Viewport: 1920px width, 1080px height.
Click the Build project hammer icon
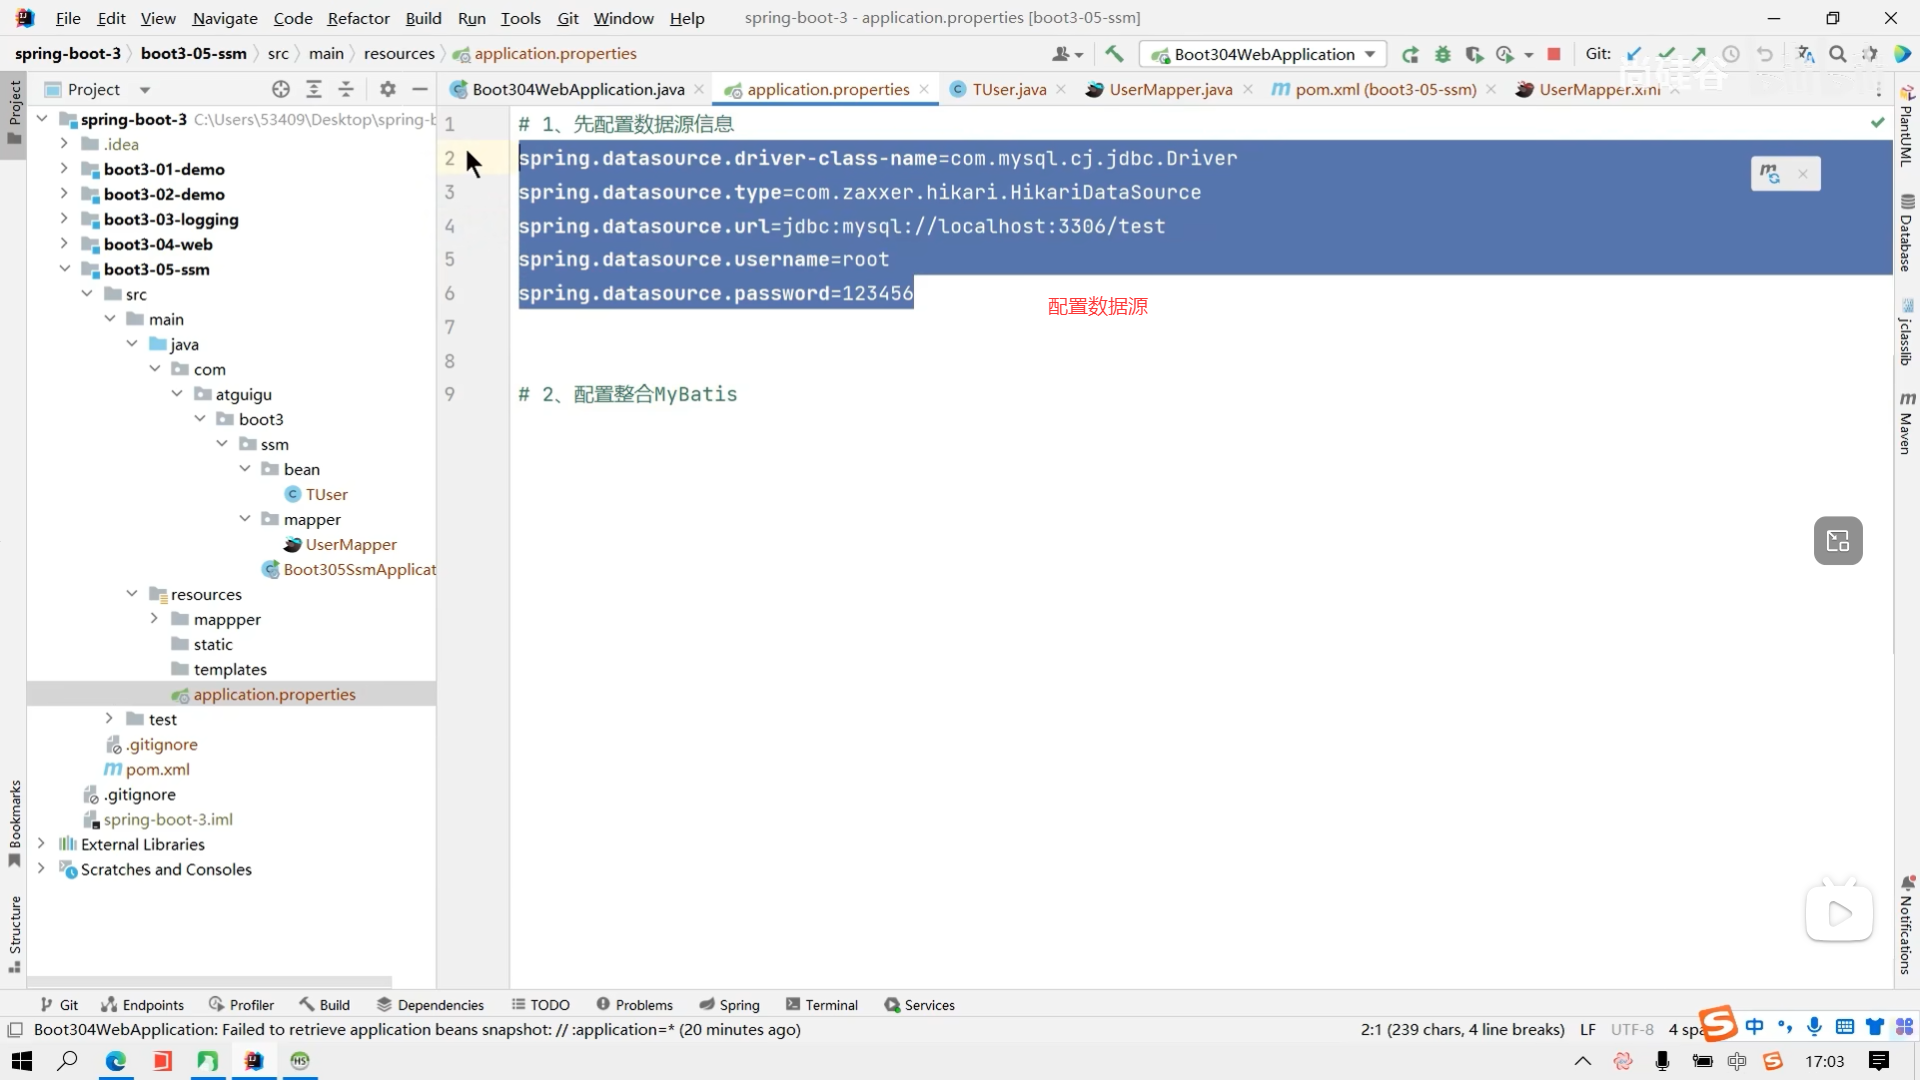[1114, 54]
